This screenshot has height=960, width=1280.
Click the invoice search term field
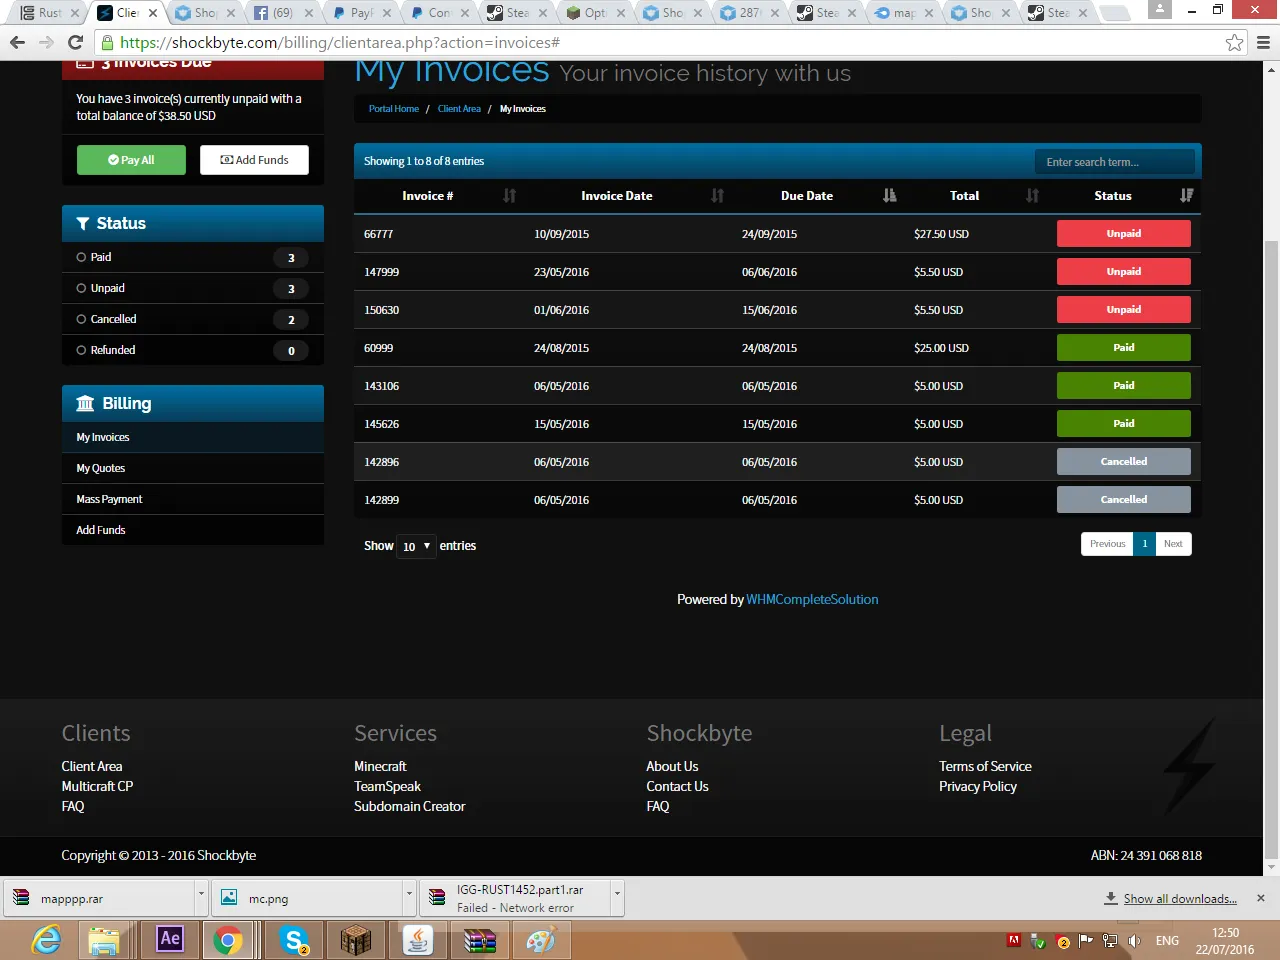point(1114,162)
